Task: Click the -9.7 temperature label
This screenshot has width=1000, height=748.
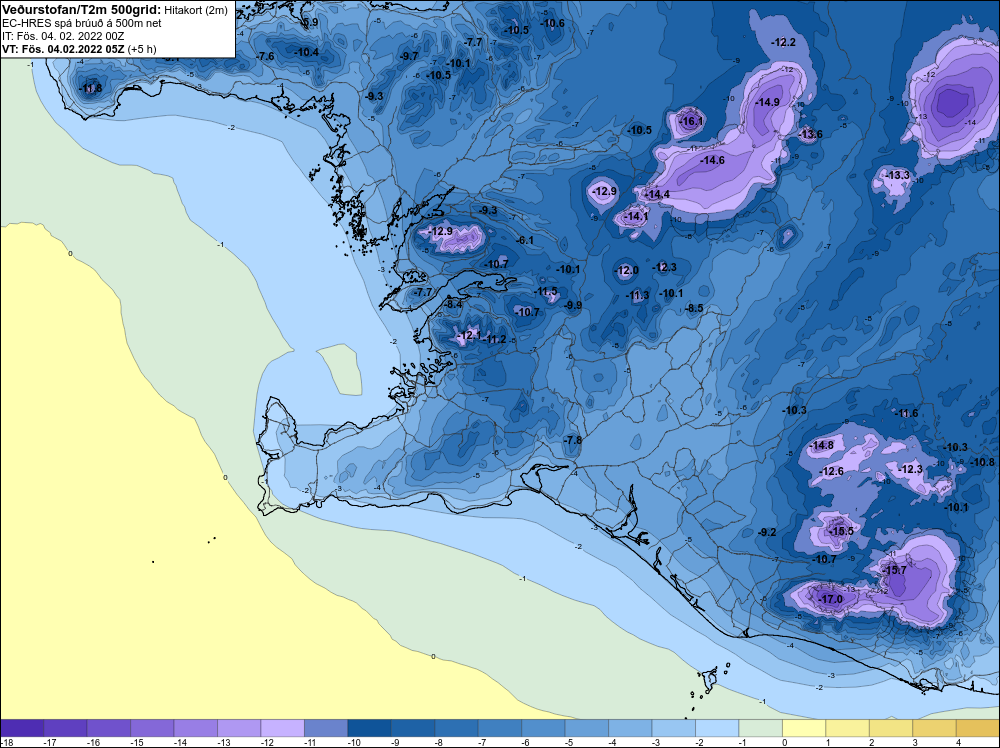Action: click(x=409, y=56)
